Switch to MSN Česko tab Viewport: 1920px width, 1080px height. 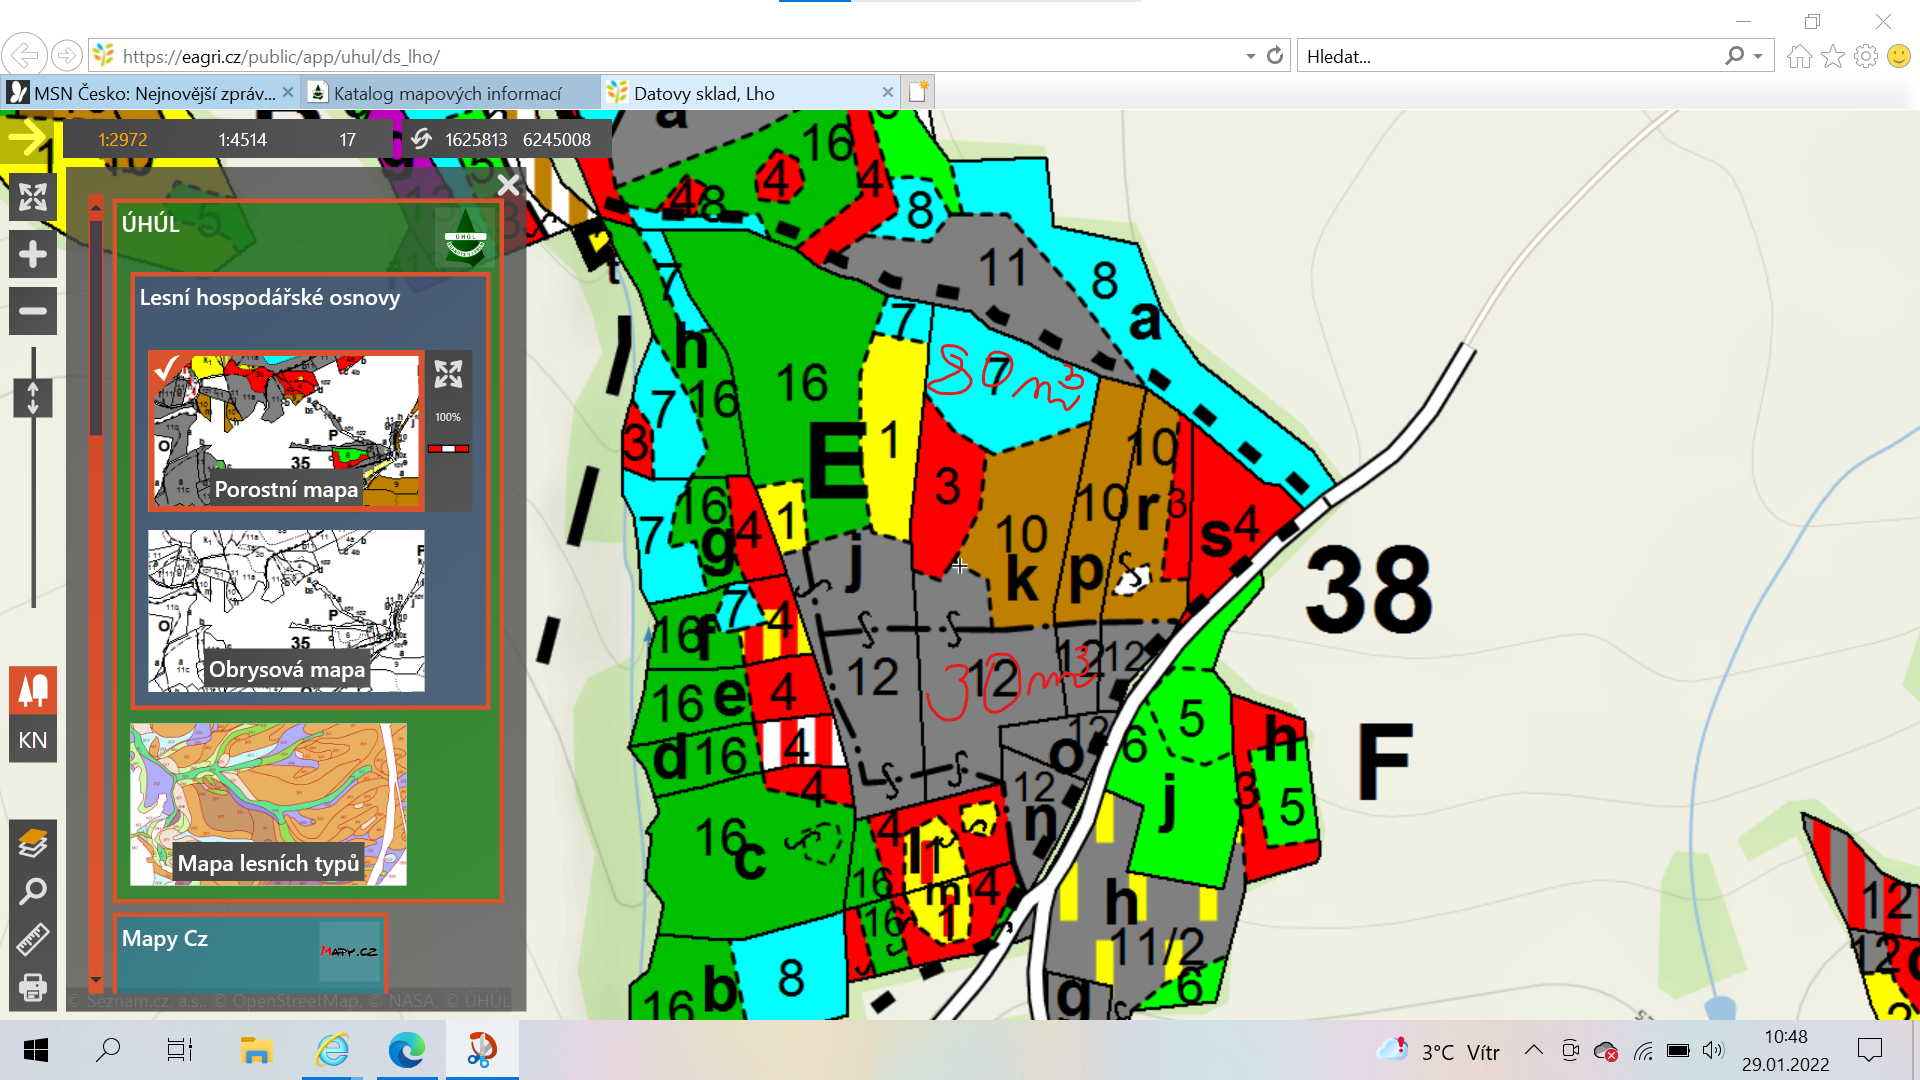tap(150, 93)
